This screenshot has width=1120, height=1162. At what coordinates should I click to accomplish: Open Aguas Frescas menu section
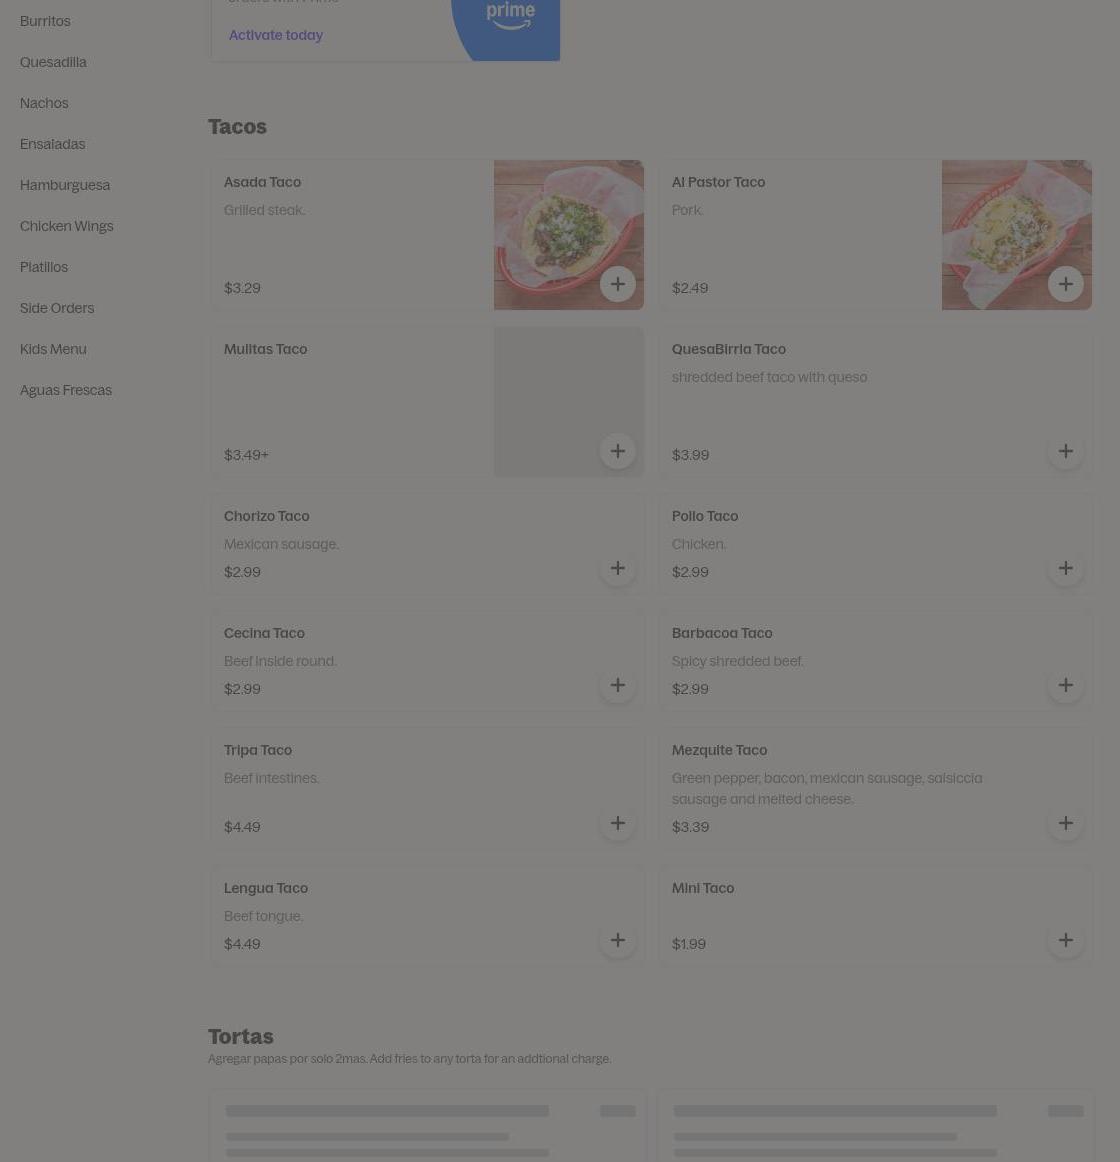66,390
